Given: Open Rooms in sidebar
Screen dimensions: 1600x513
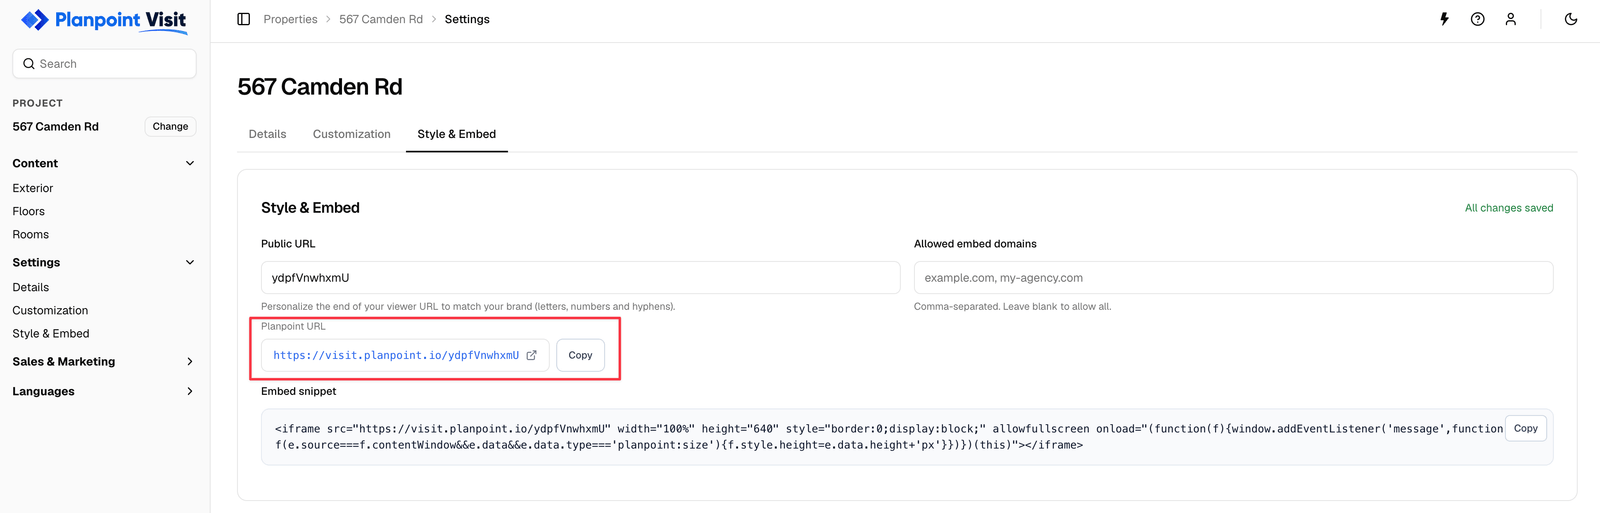Looking at the screenshot, I should [x=31, y=234].
